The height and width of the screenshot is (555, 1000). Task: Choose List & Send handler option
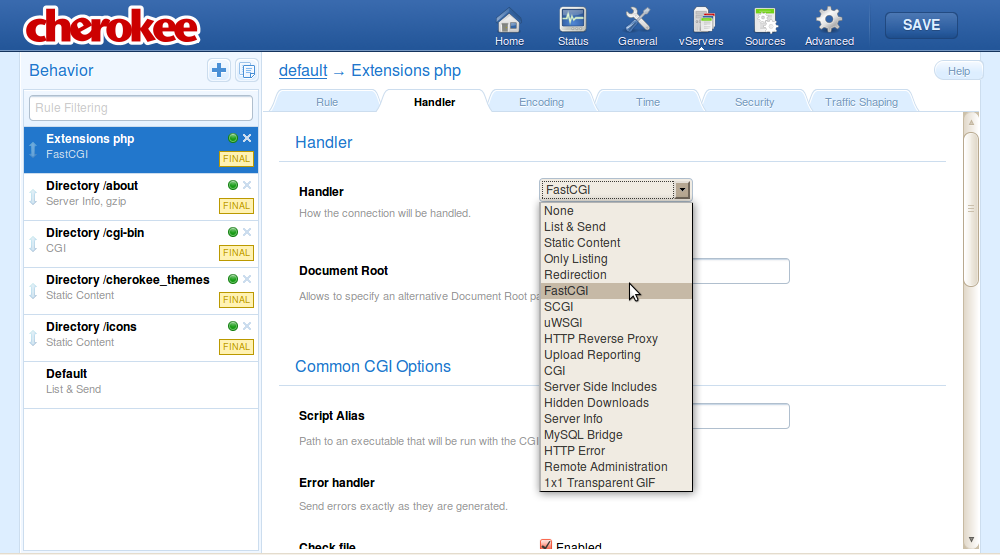pyautogui.click(x=616, y=226)
